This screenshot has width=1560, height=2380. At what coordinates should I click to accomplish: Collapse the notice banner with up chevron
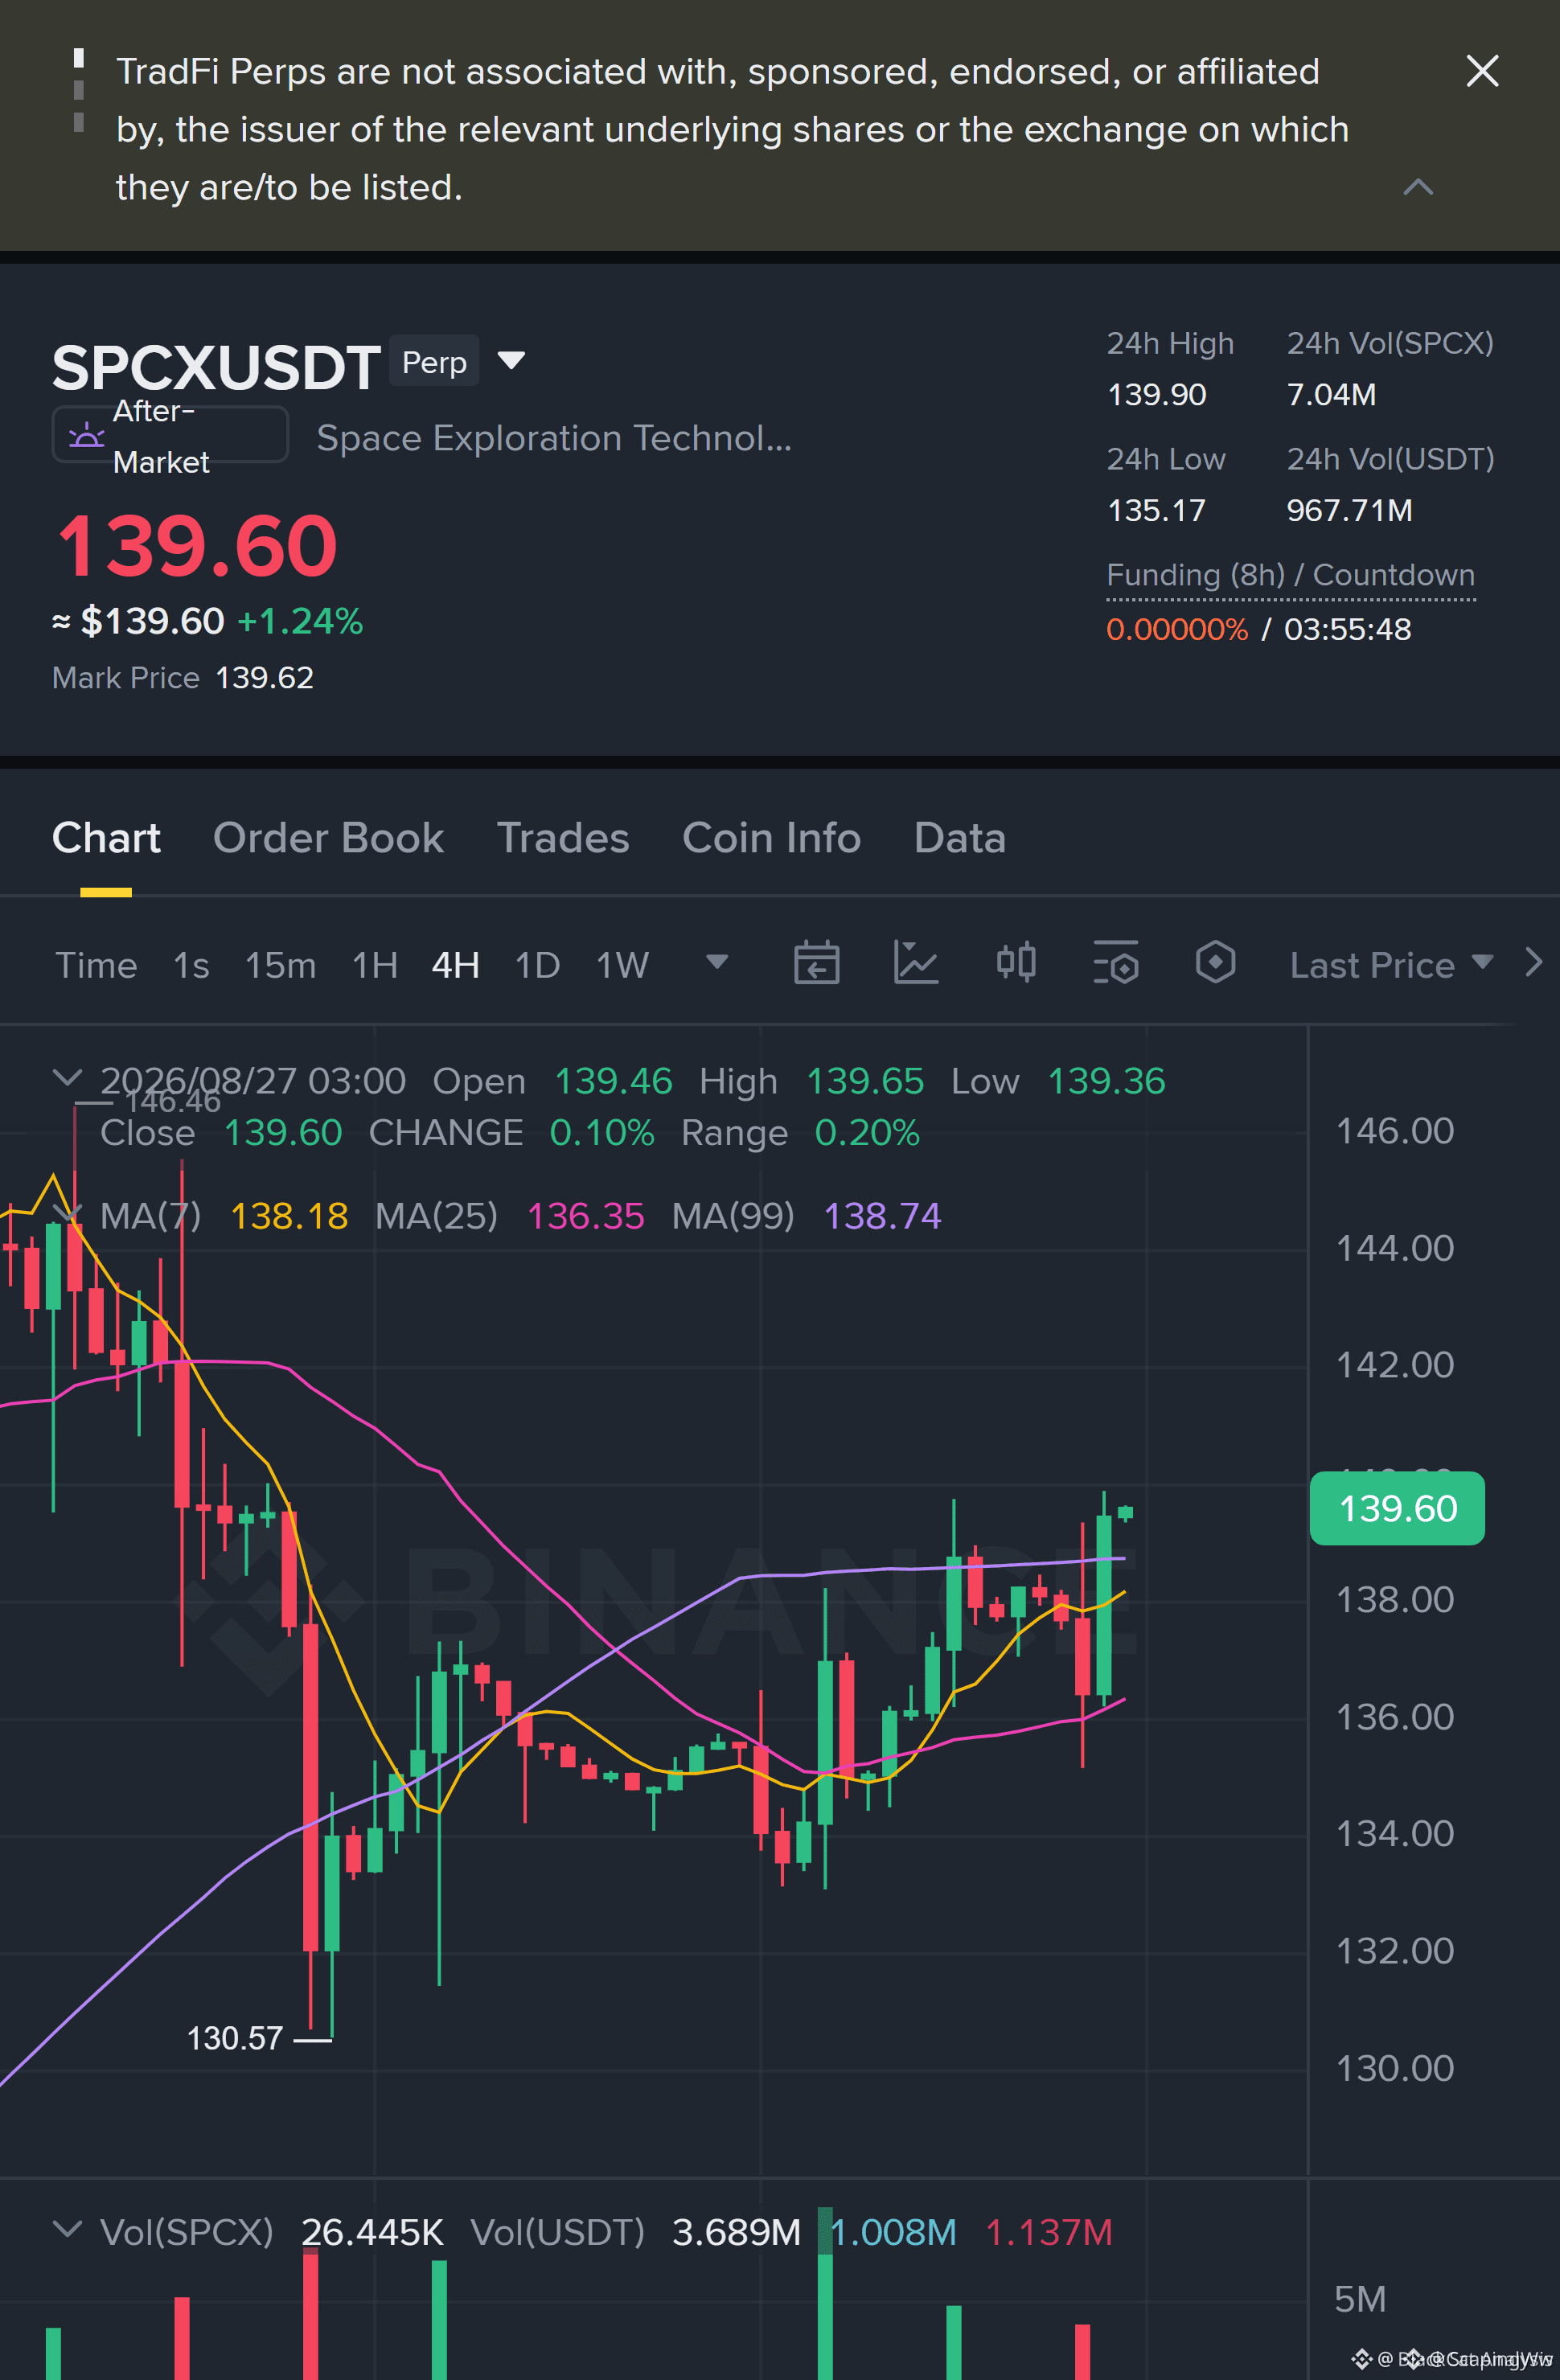(x=1418, y=187)
